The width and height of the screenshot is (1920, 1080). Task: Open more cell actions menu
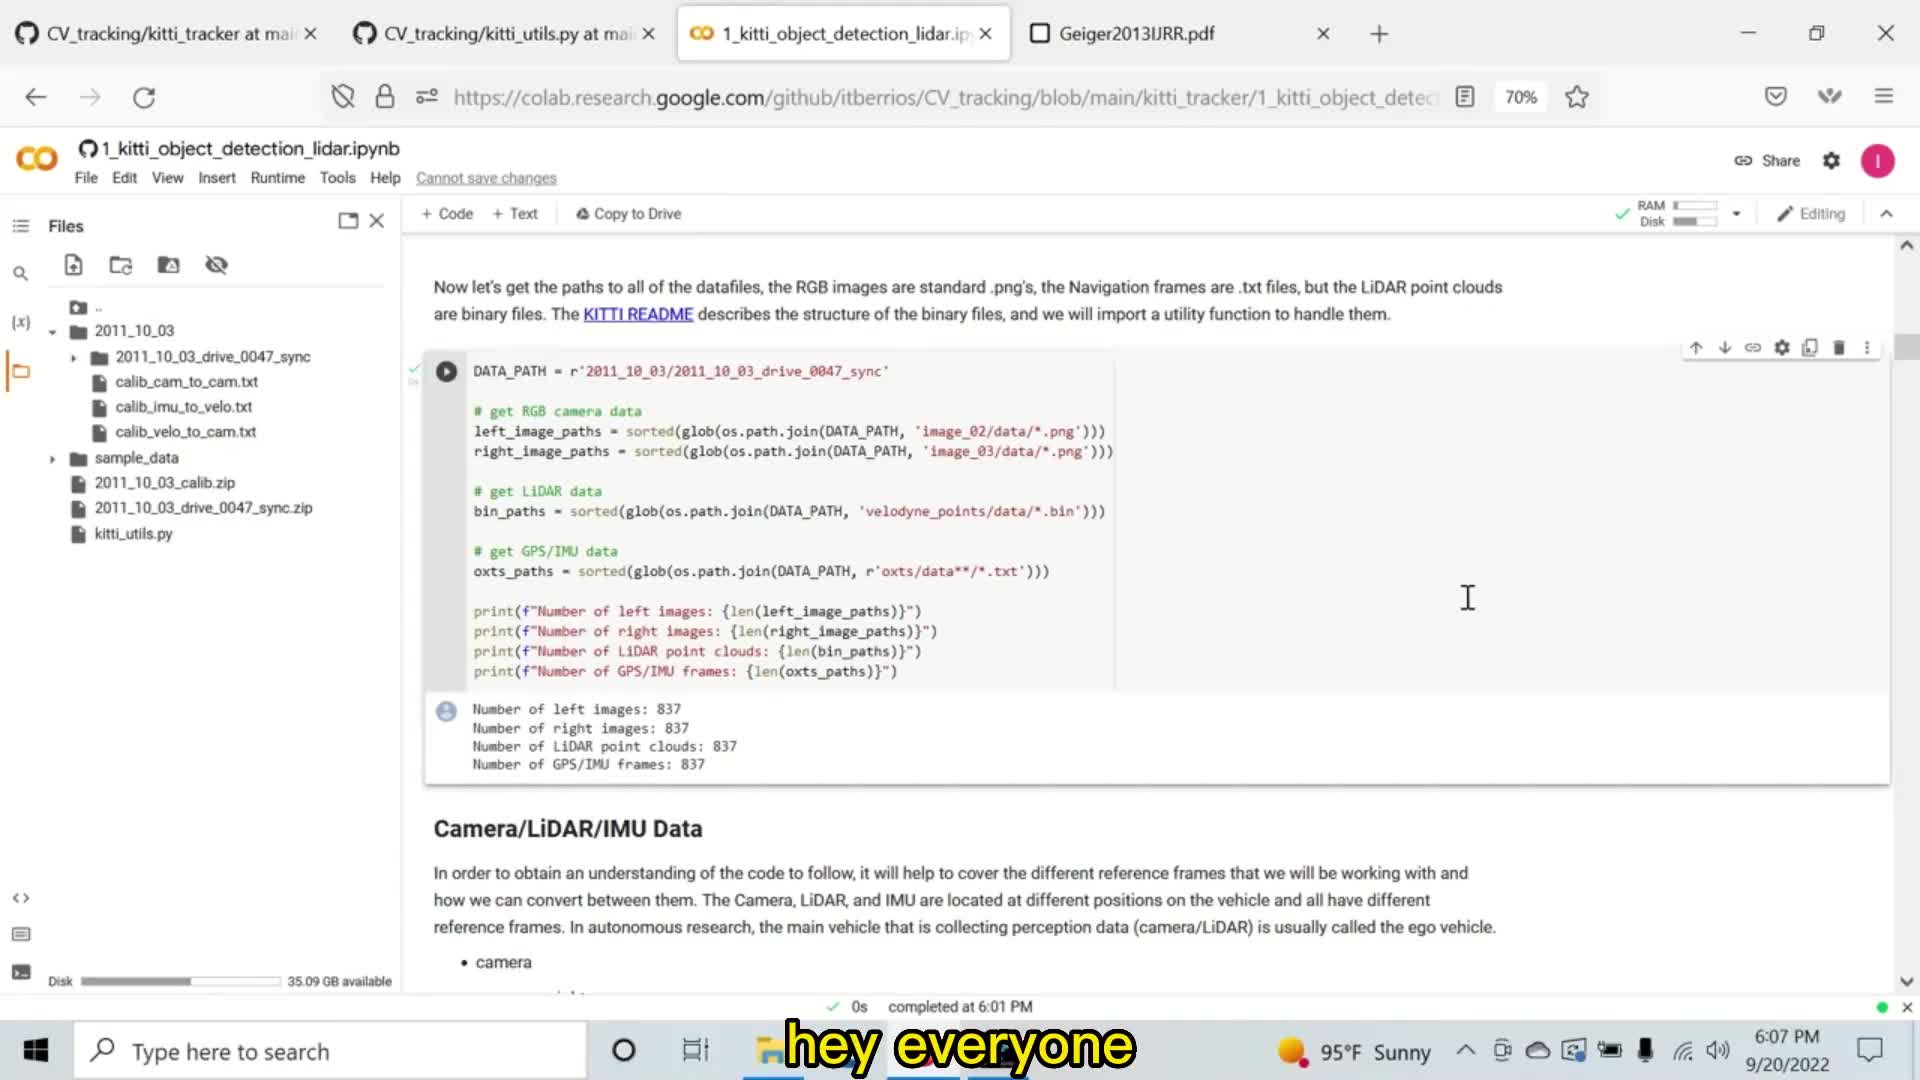1867,348
